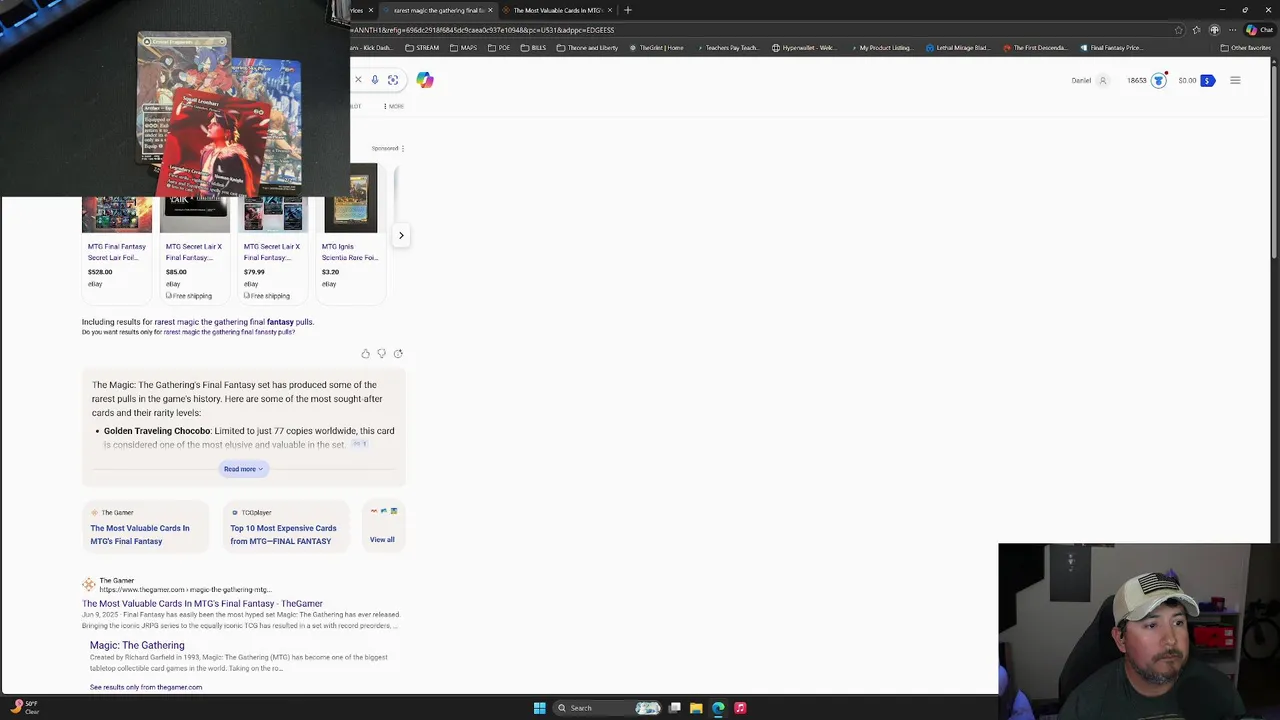Switch to Microsoft Edge taskbar icon
This screenshot has height=720, width=1280.
(x=718, y=708)
